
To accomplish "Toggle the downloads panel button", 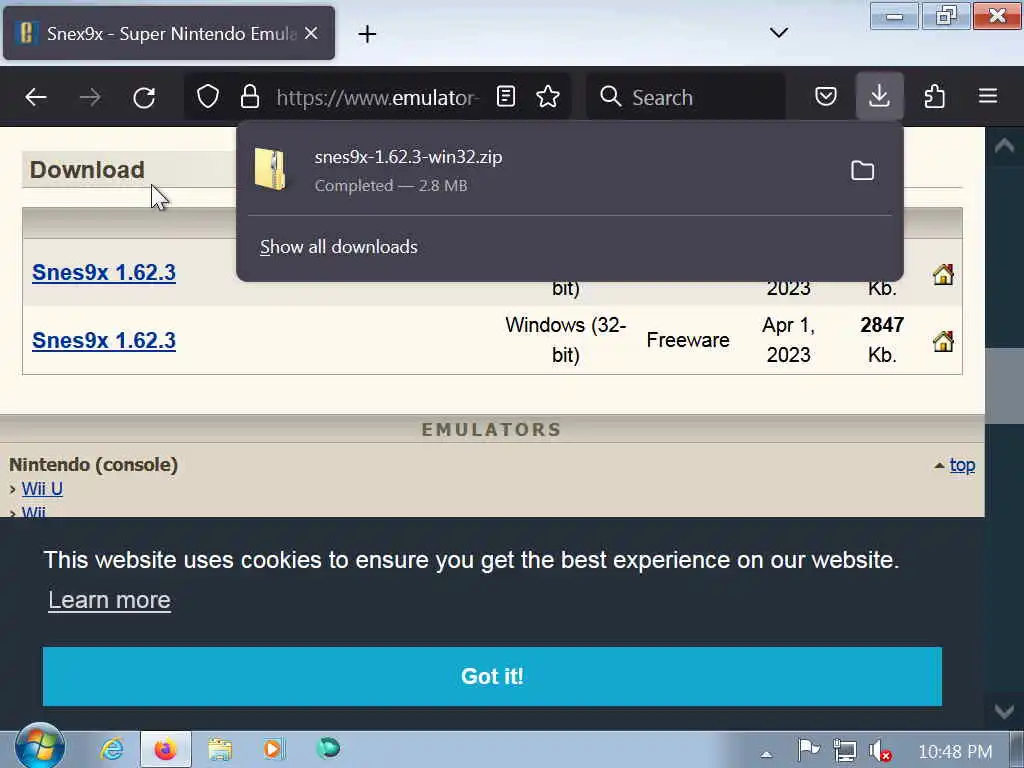I will [880, 96].
